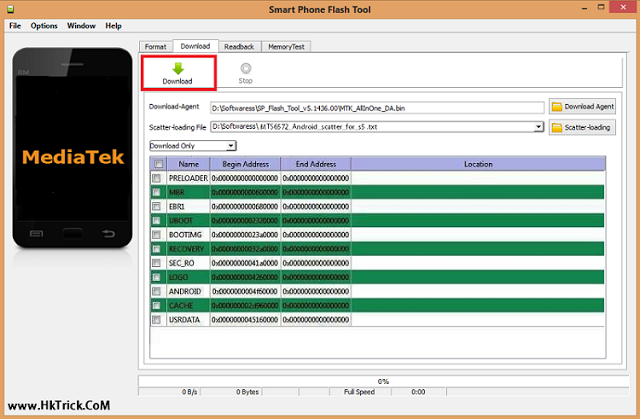Click the Location column header

point(478,164)
